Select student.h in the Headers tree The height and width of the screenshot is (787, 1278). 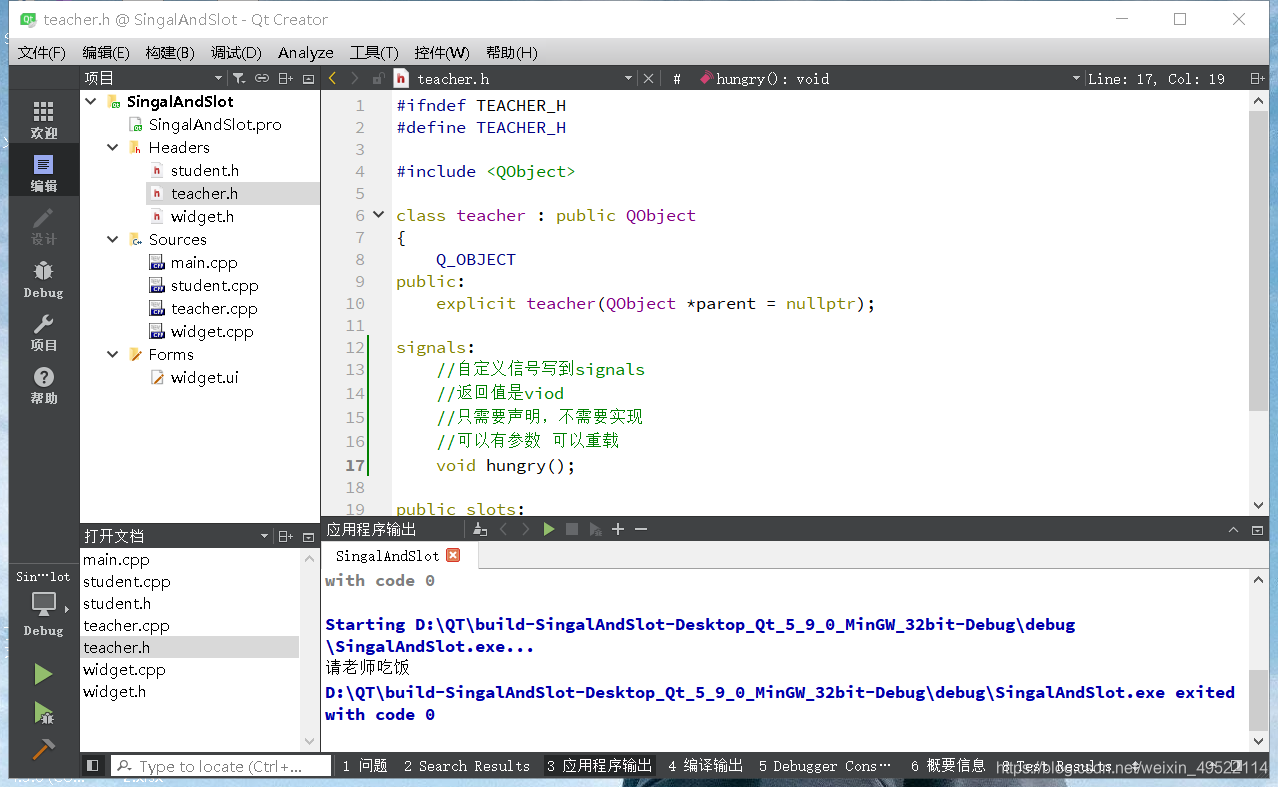coord(204,170)
